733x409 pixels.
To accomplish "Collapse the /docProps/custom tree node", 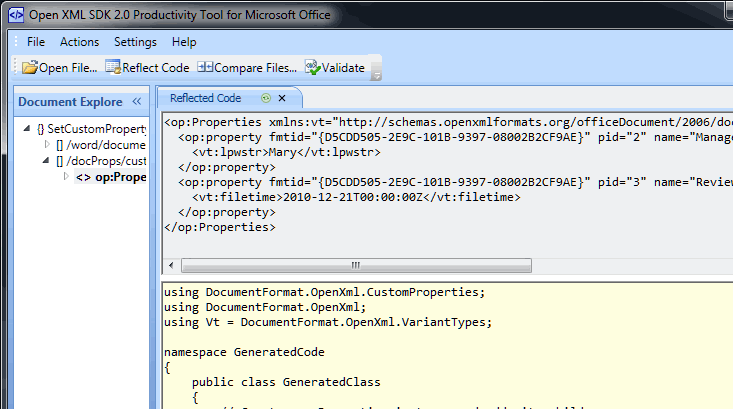I will 46,160.
